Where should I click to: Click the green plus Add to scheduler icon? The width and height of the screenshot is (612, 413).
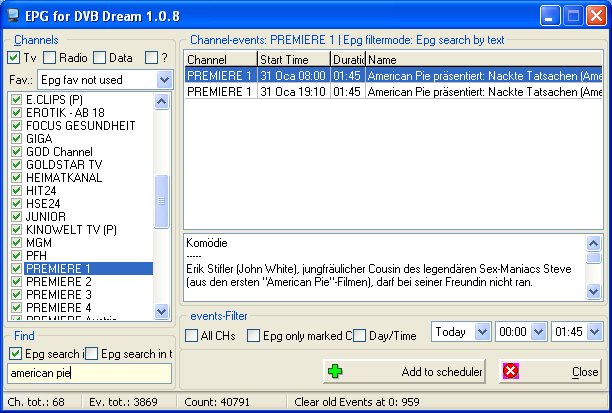coord(335,371)
